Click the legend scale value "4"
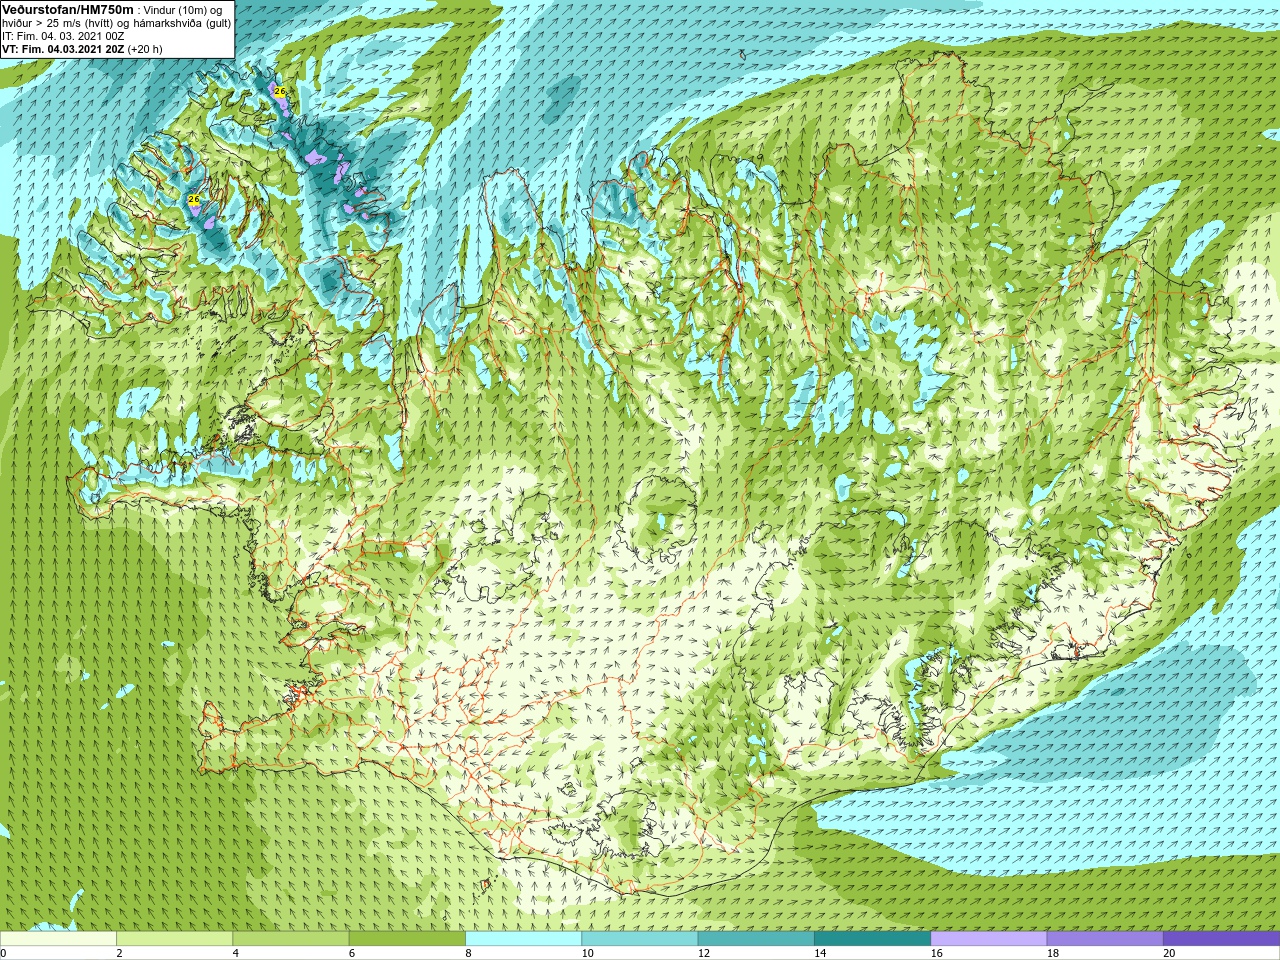Image resolution: width=1280 pixels, height=960 pixels. (x=235, y=953)
